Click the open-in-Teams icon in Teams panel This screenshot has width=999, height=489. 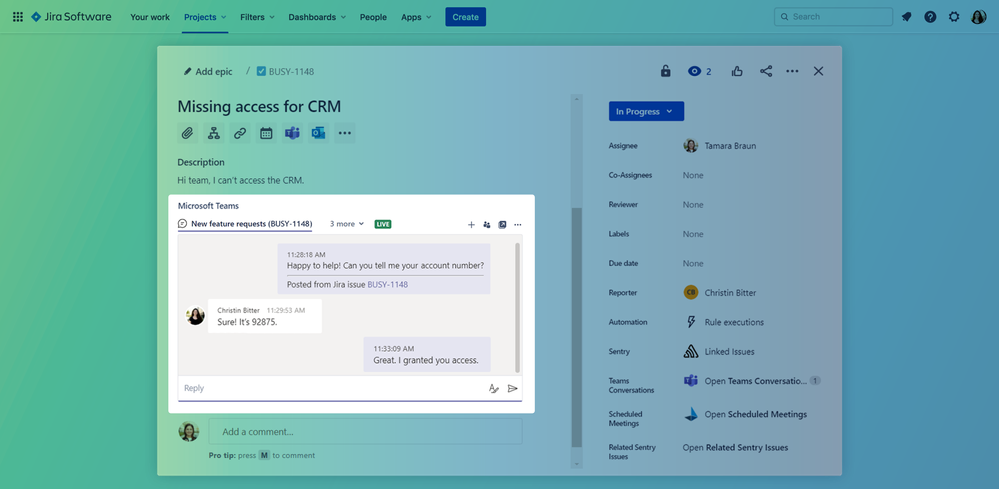(x=502, y=224)
